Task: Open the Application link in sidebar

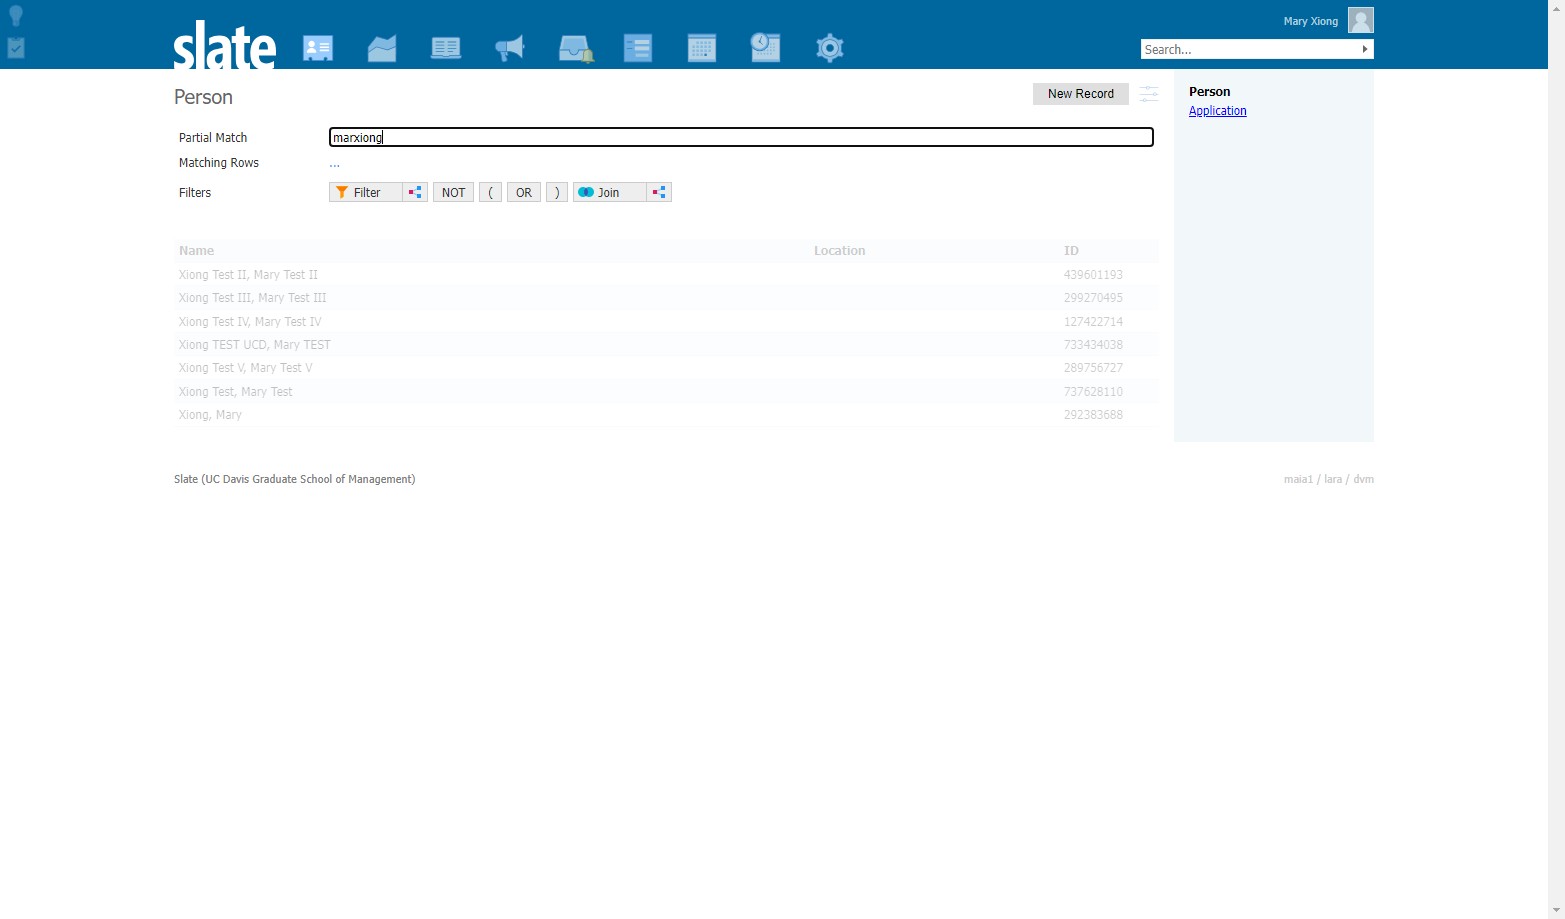Action: pos(1218,111)
